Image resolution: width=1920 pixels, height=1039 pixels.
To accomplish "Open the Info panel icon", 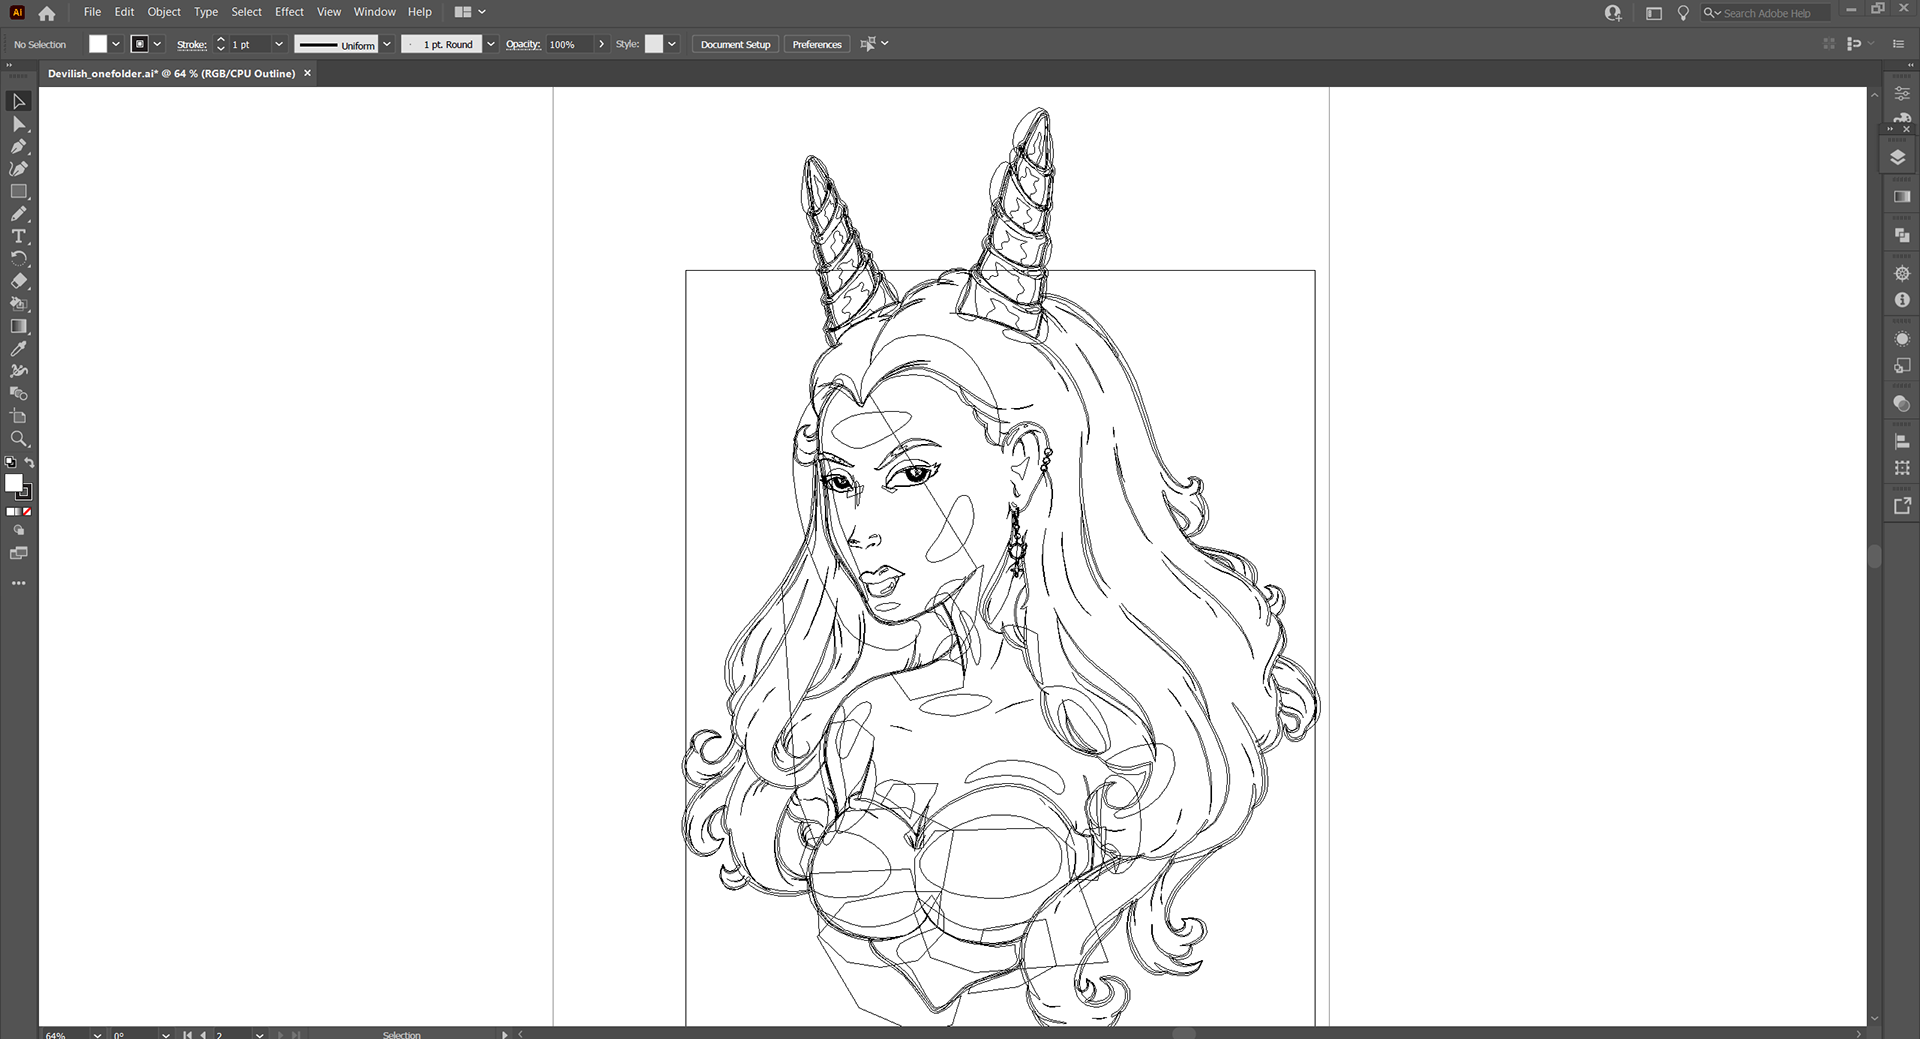I will click(1902, 300).
